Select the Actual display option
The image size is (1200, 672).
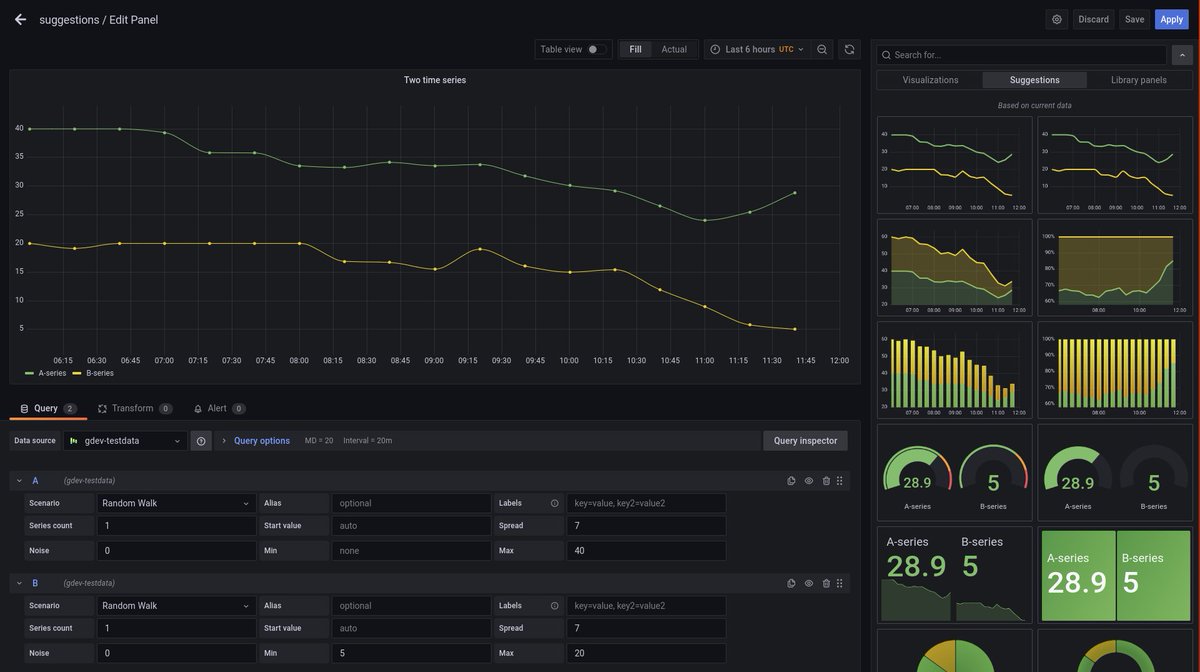pyautogui.click(x=674, y=49)
